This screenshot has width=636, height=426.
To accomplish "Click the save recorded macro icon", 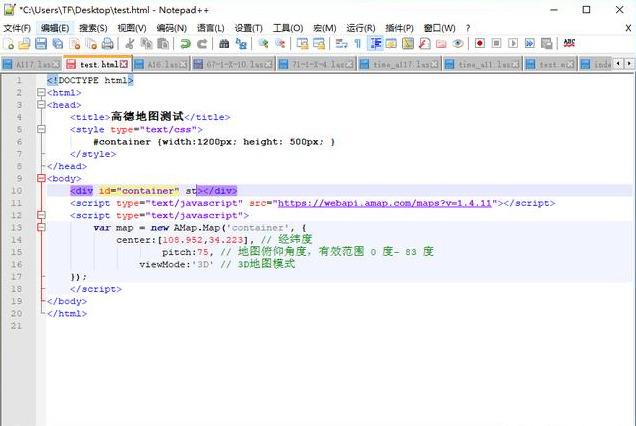I will tap(547, 43).
